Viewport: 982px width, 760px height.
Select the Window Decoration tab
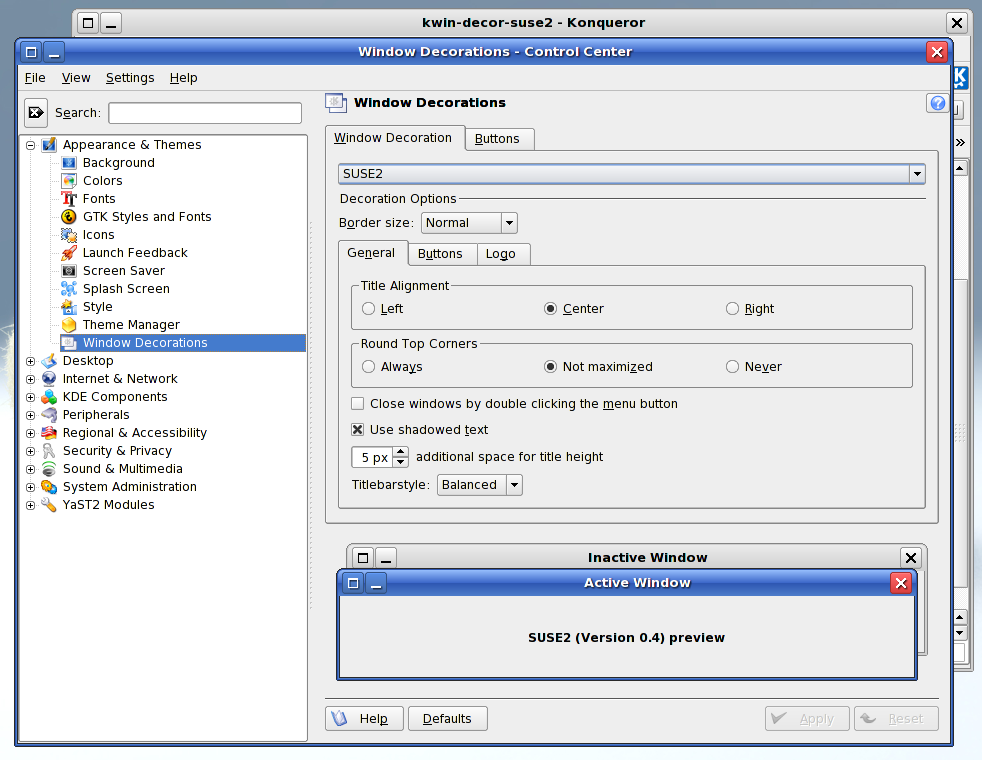(x=394, y=138)
